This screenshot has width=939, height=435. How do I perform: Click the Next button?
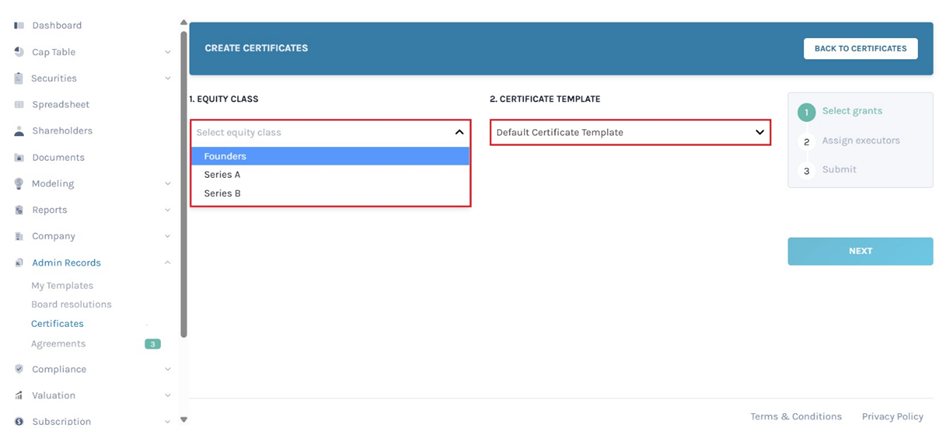click(860, 251)
